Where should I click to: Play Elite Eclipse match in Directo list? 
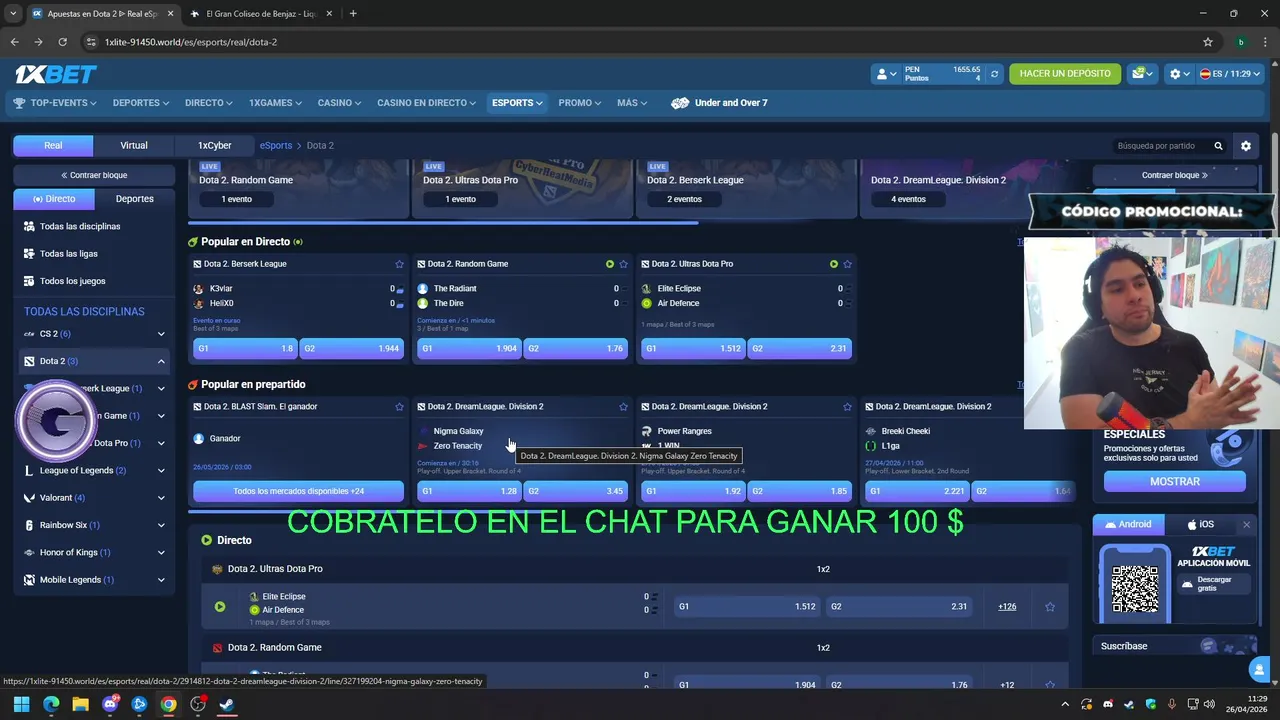(220, 606)
